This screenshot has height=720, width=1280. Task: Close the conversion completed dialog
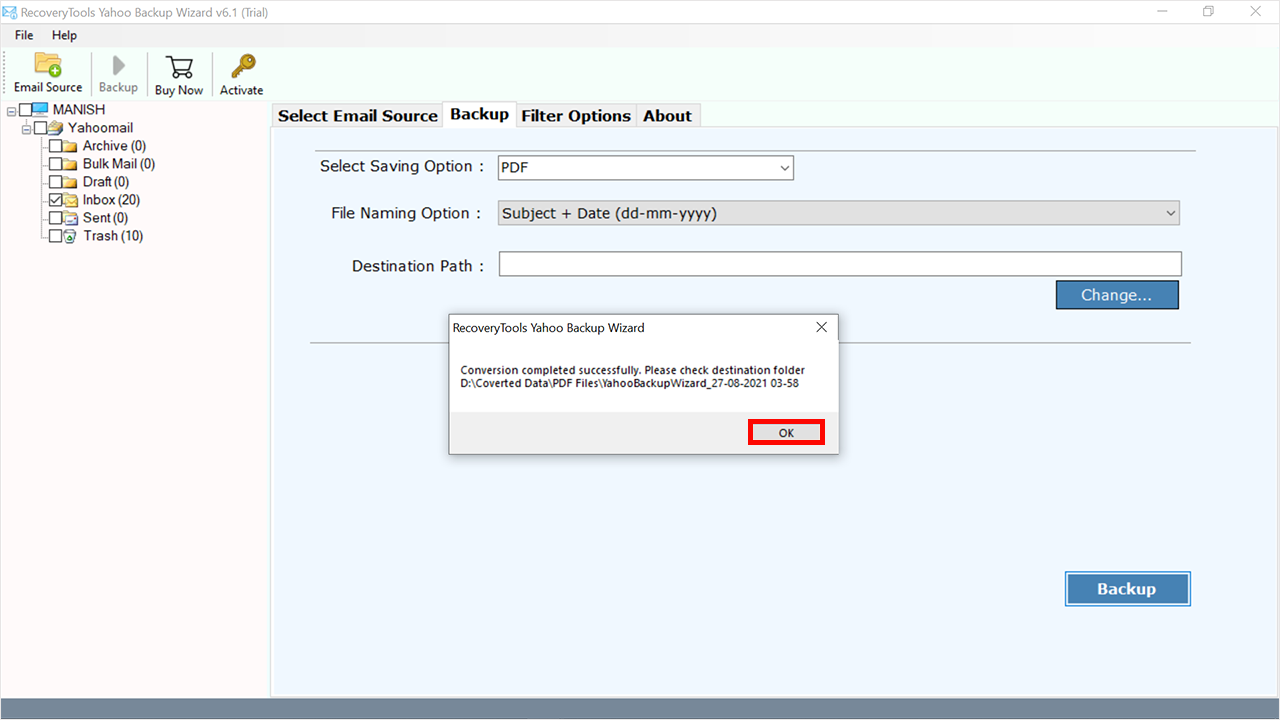pos(821,328)
